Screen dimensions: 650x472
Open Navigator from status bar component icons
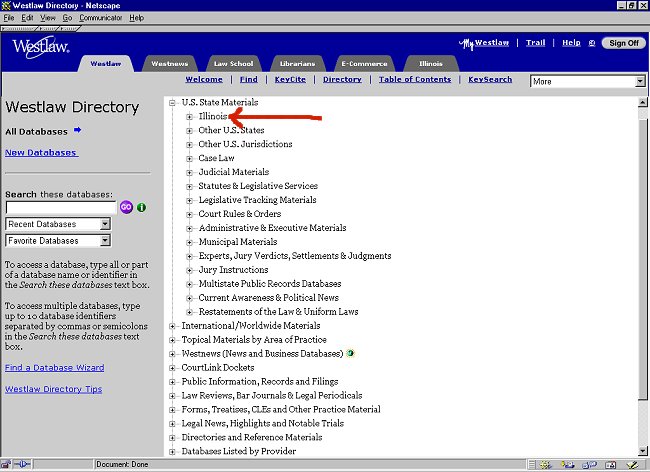[546, 465]
